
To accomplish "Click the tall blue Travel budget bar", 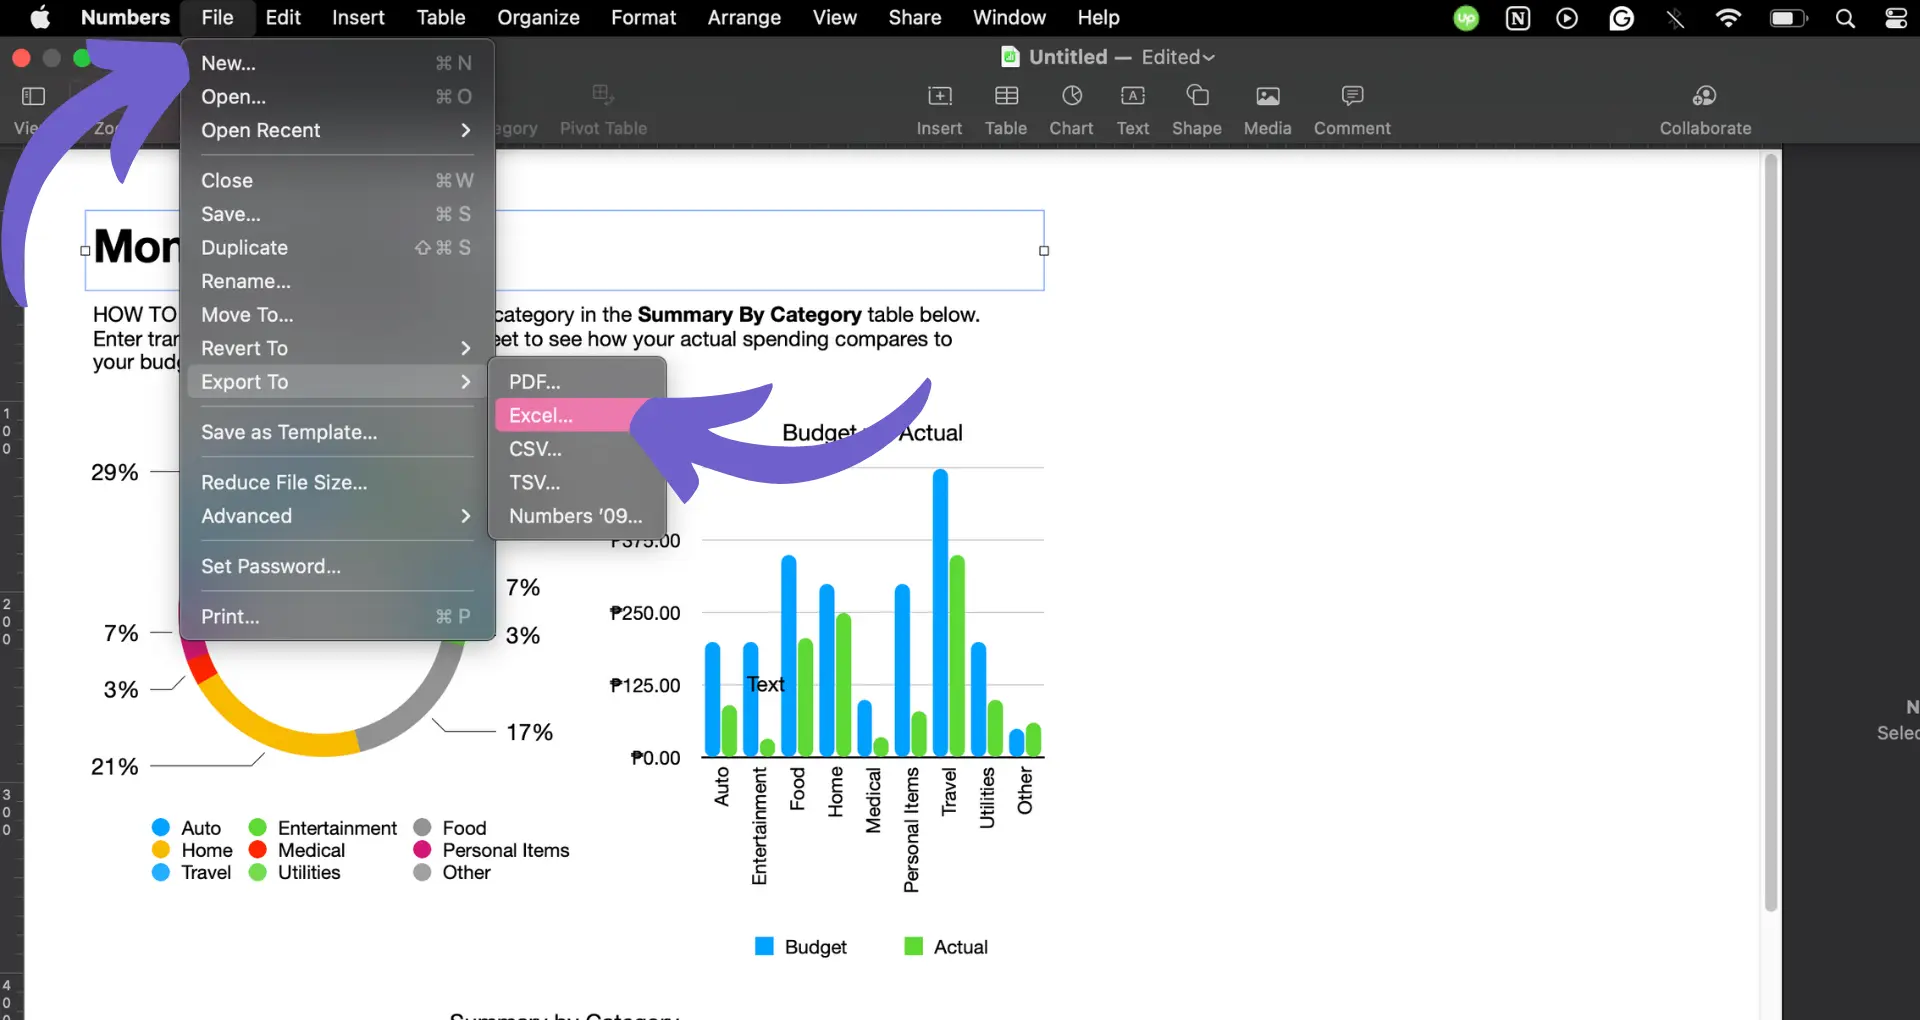I will click(x=940, y=612).
